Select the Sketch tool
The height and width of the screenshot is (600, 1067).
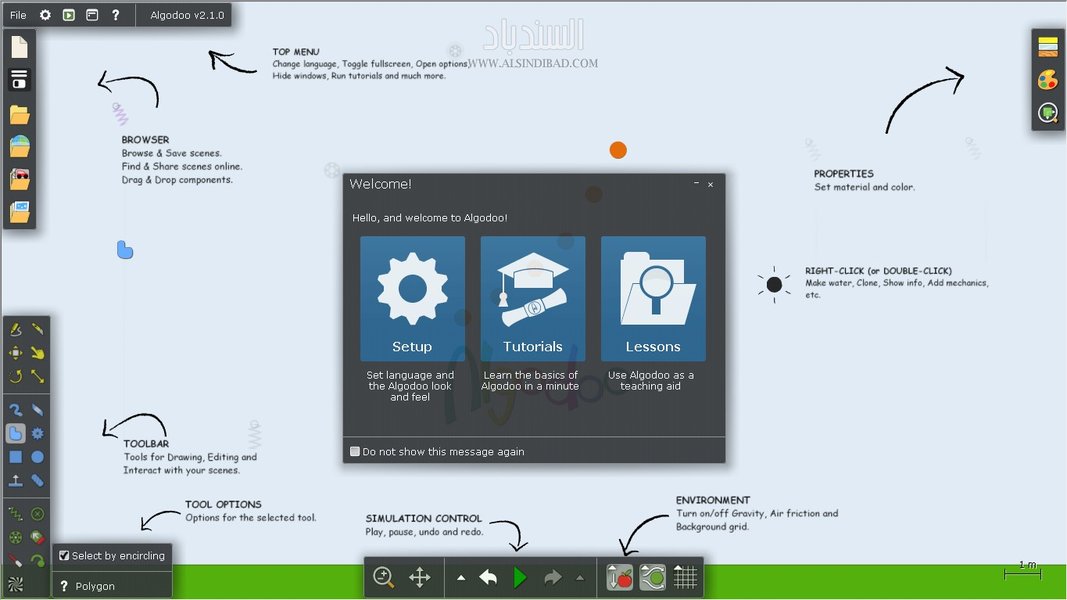(x=16, y=330)
